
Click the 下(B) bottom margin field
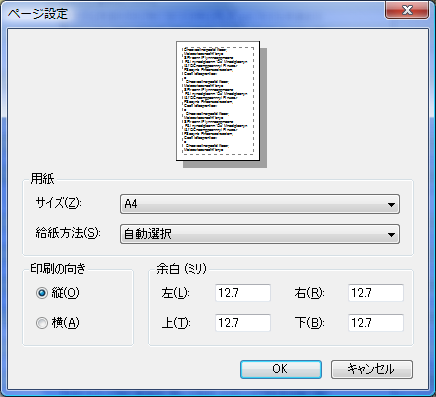(376, 323)
